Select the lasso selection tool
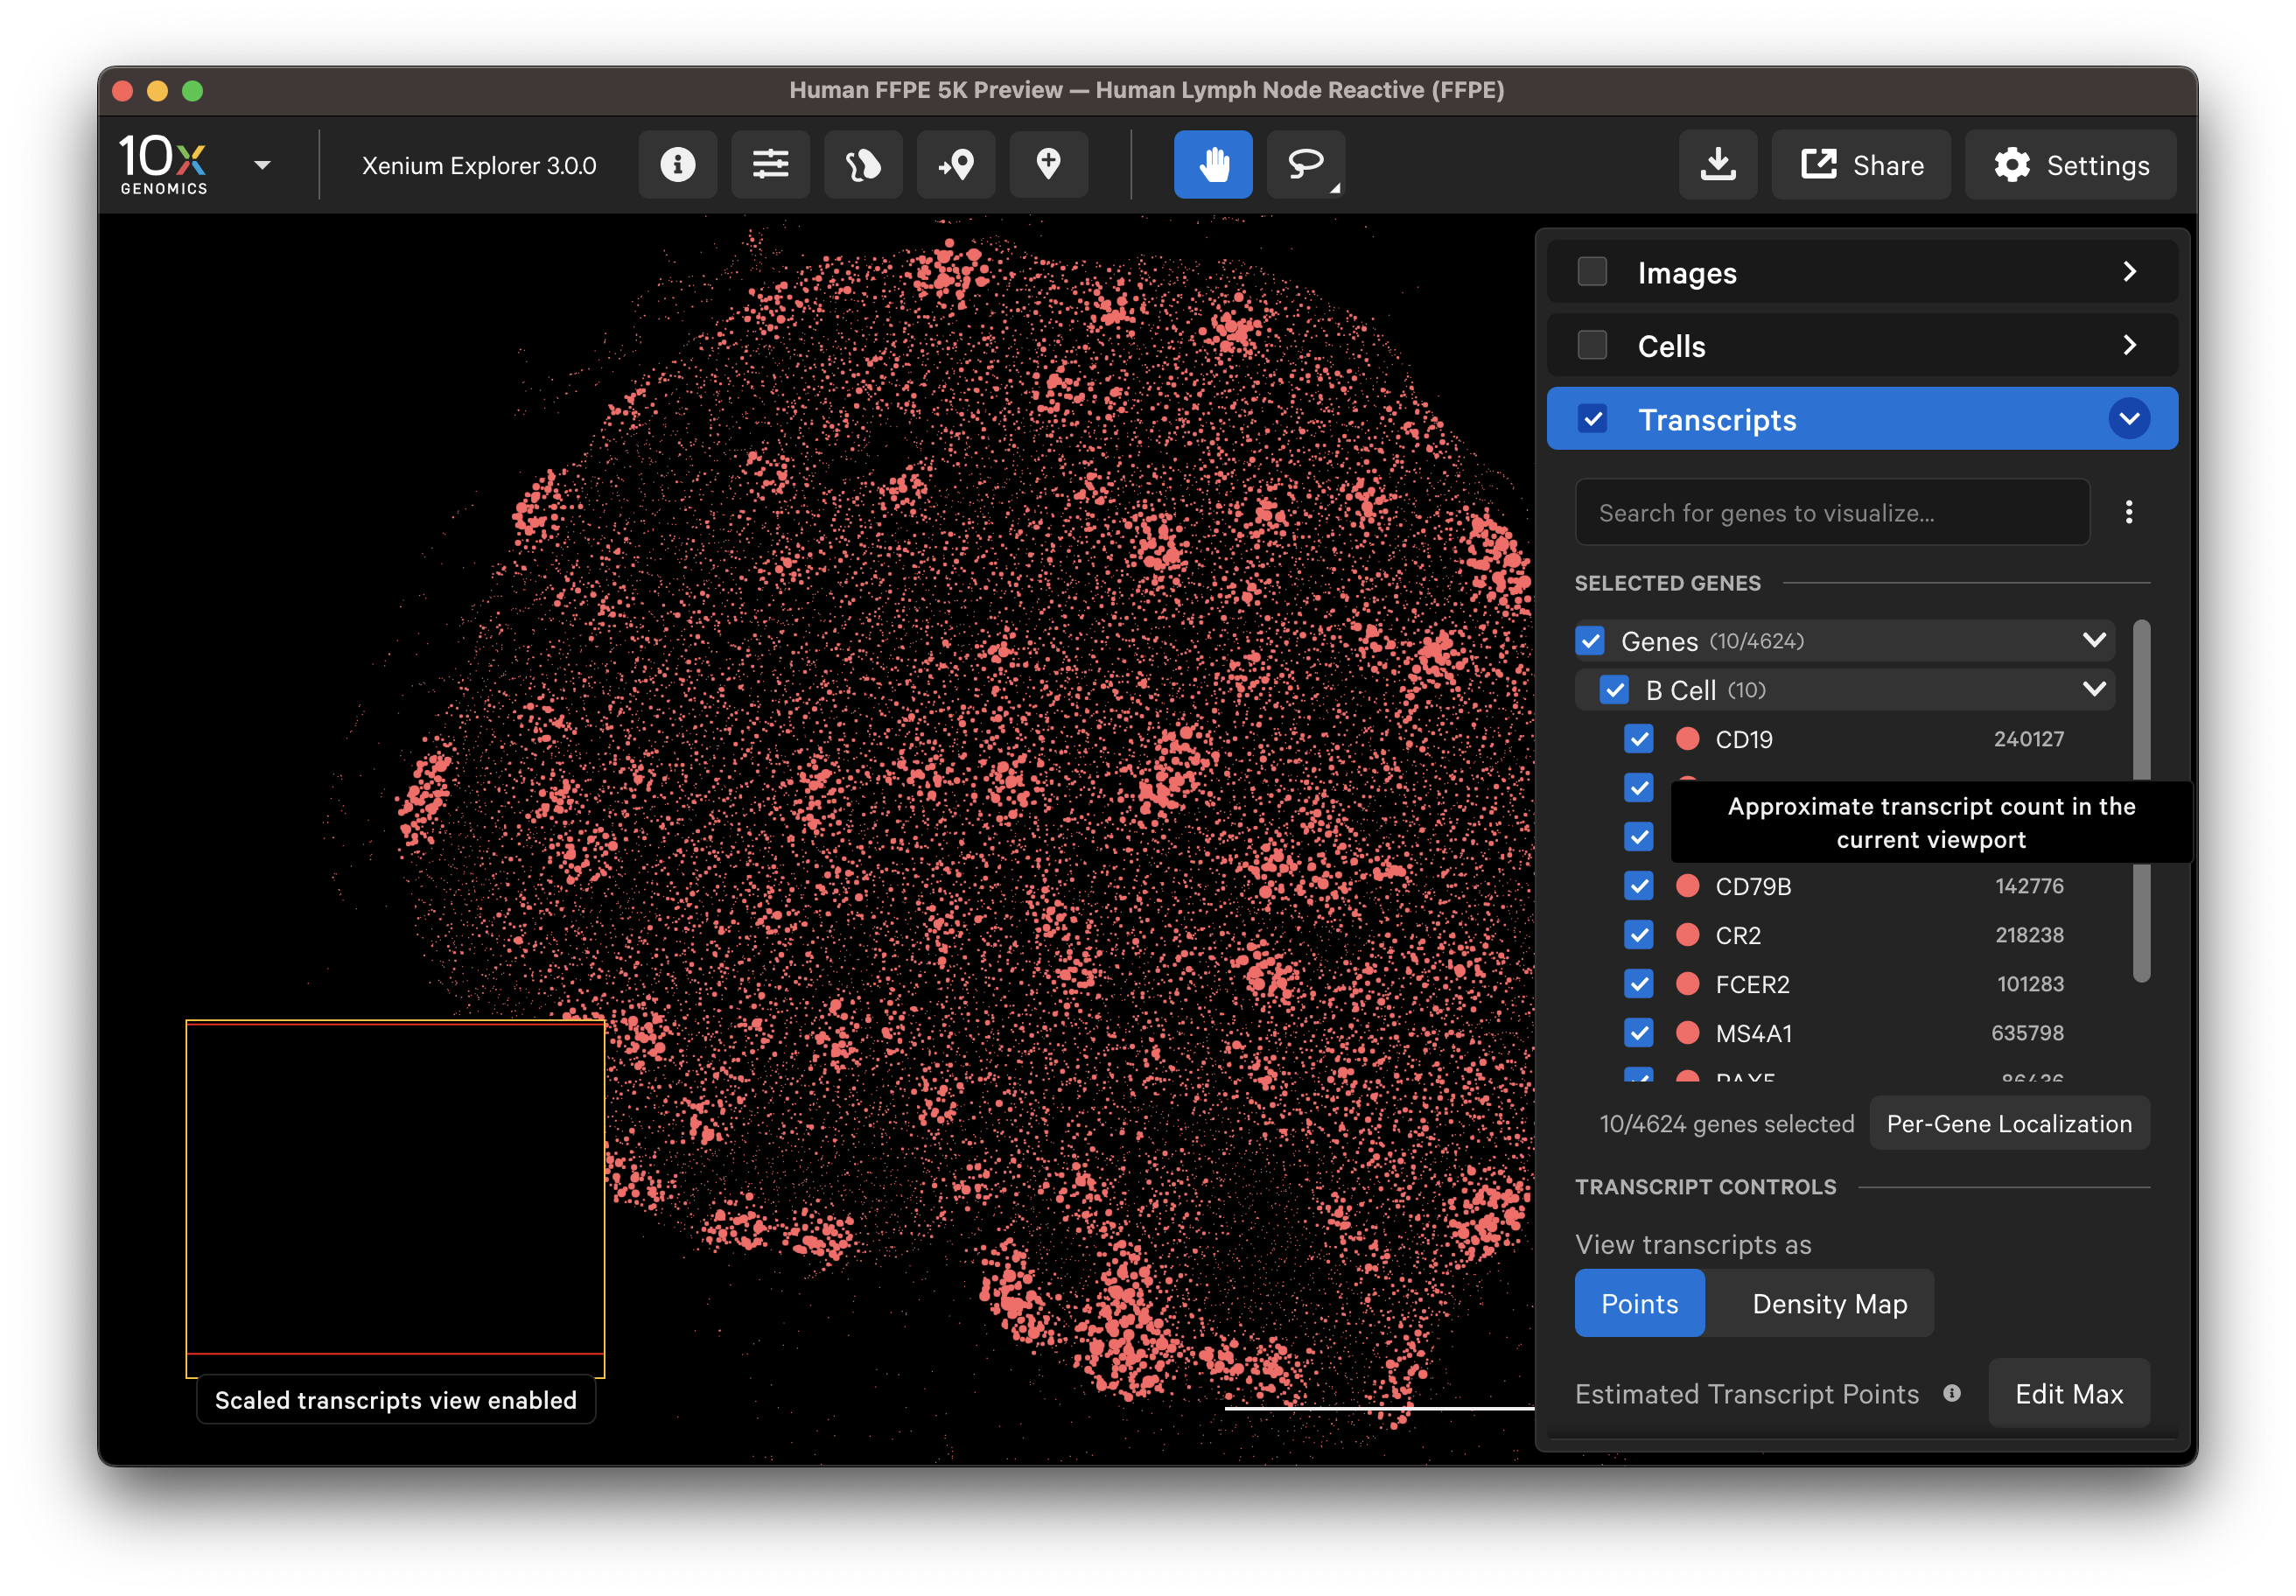This screenshot has height=1596, width=2296. coord(1303,164)
